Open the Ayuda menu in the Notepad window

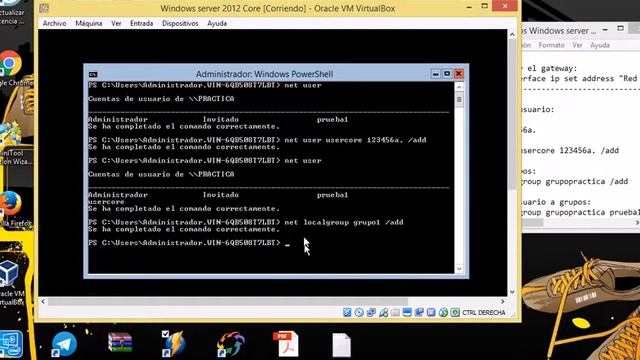tap(600, 45)
